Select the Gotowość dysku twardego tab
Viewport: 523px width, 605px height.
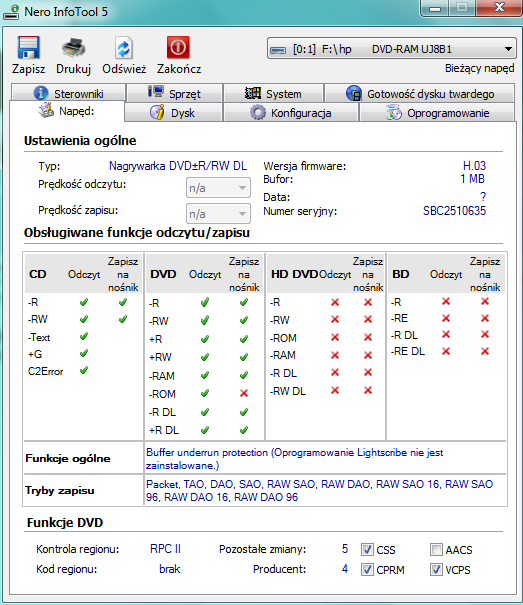click(x=420, y=93)
